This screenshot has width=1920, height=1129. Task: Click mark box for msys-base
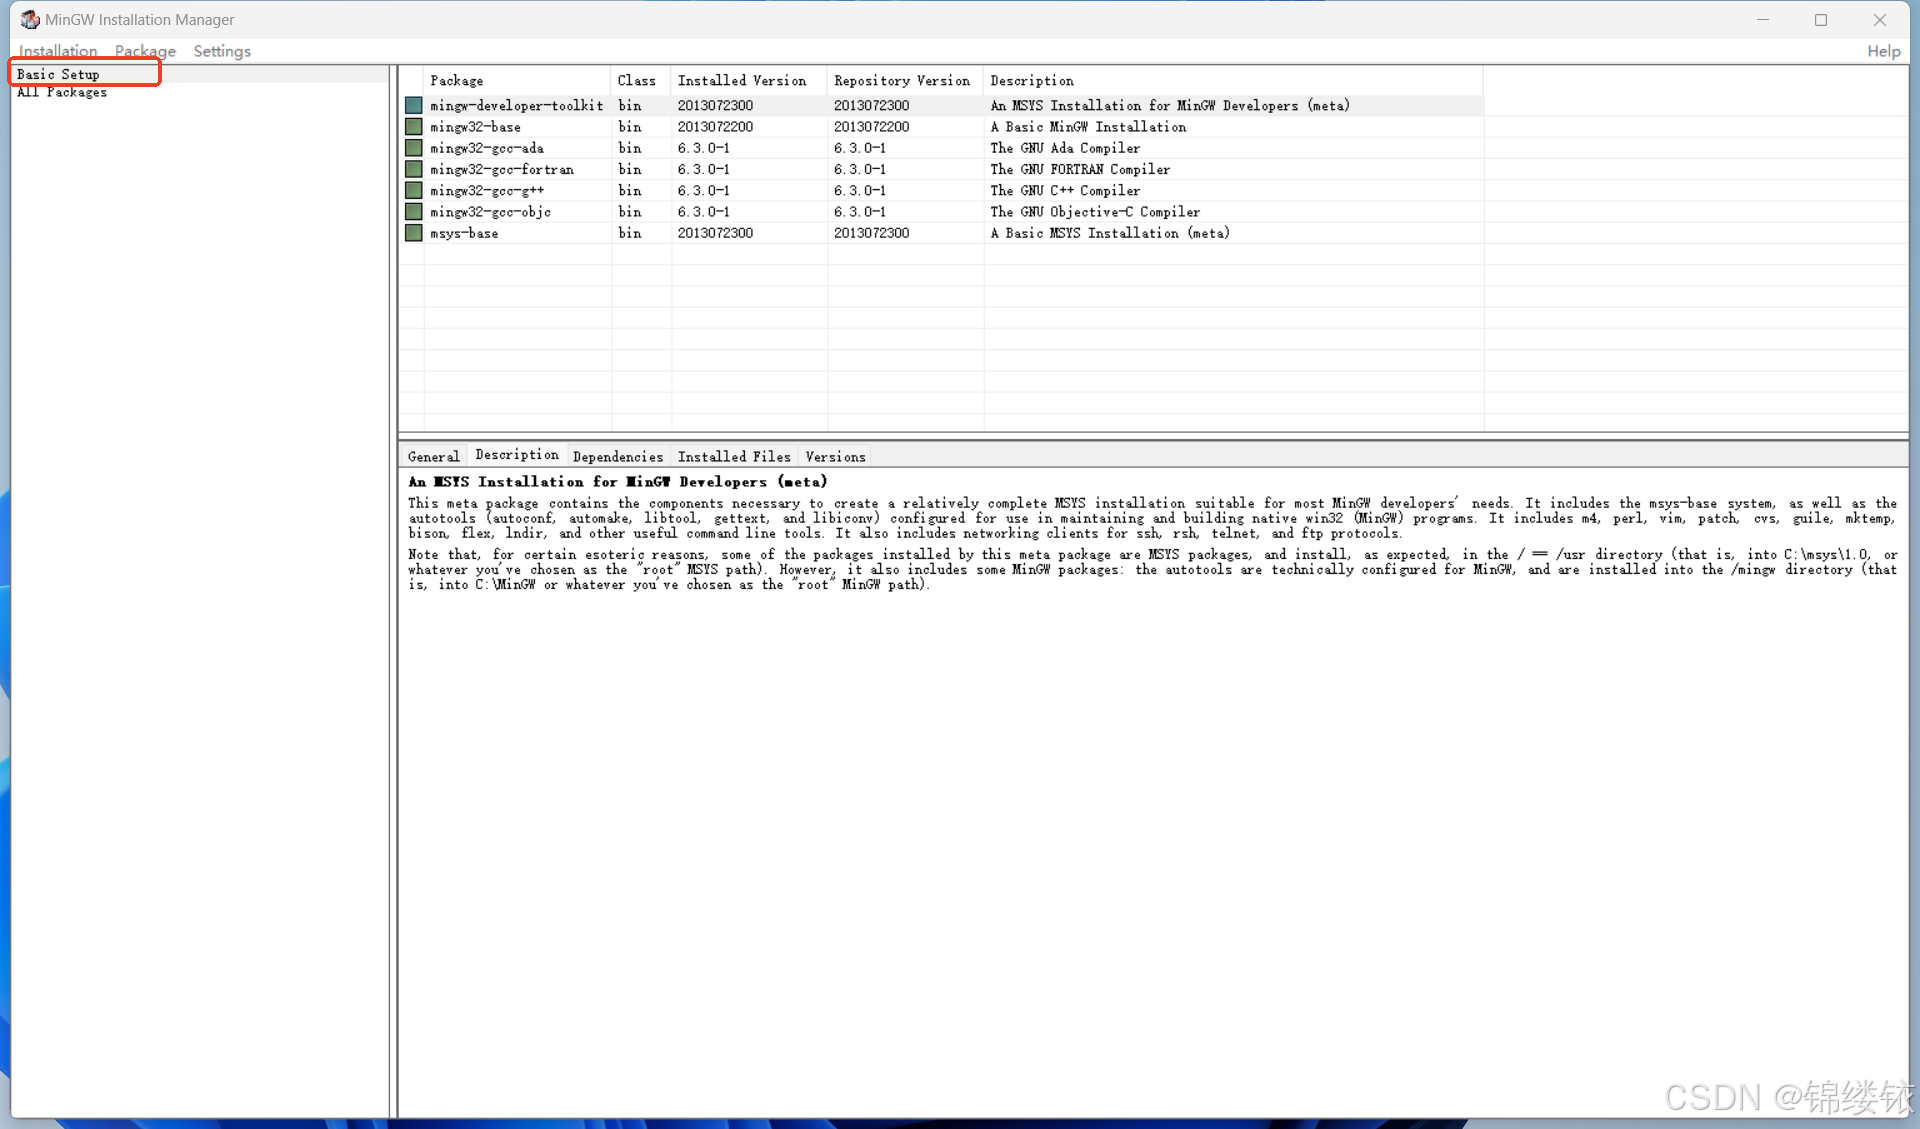413,233
